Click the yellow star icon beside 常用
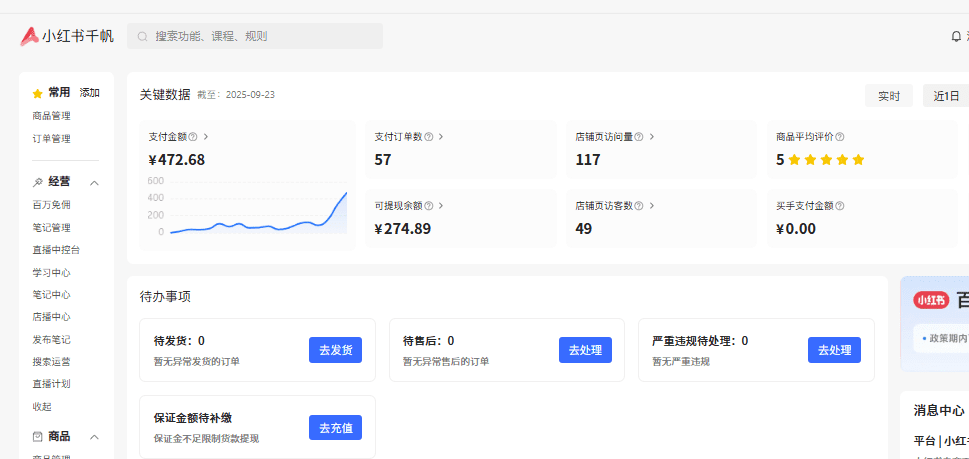This screenshot has height=459, width=969. pos(38,93)
